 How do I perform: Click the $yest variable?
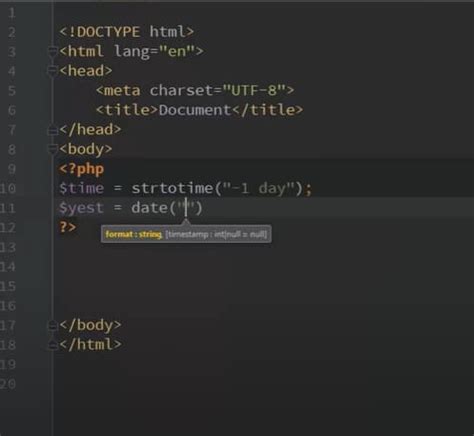(x=81, y=208)
